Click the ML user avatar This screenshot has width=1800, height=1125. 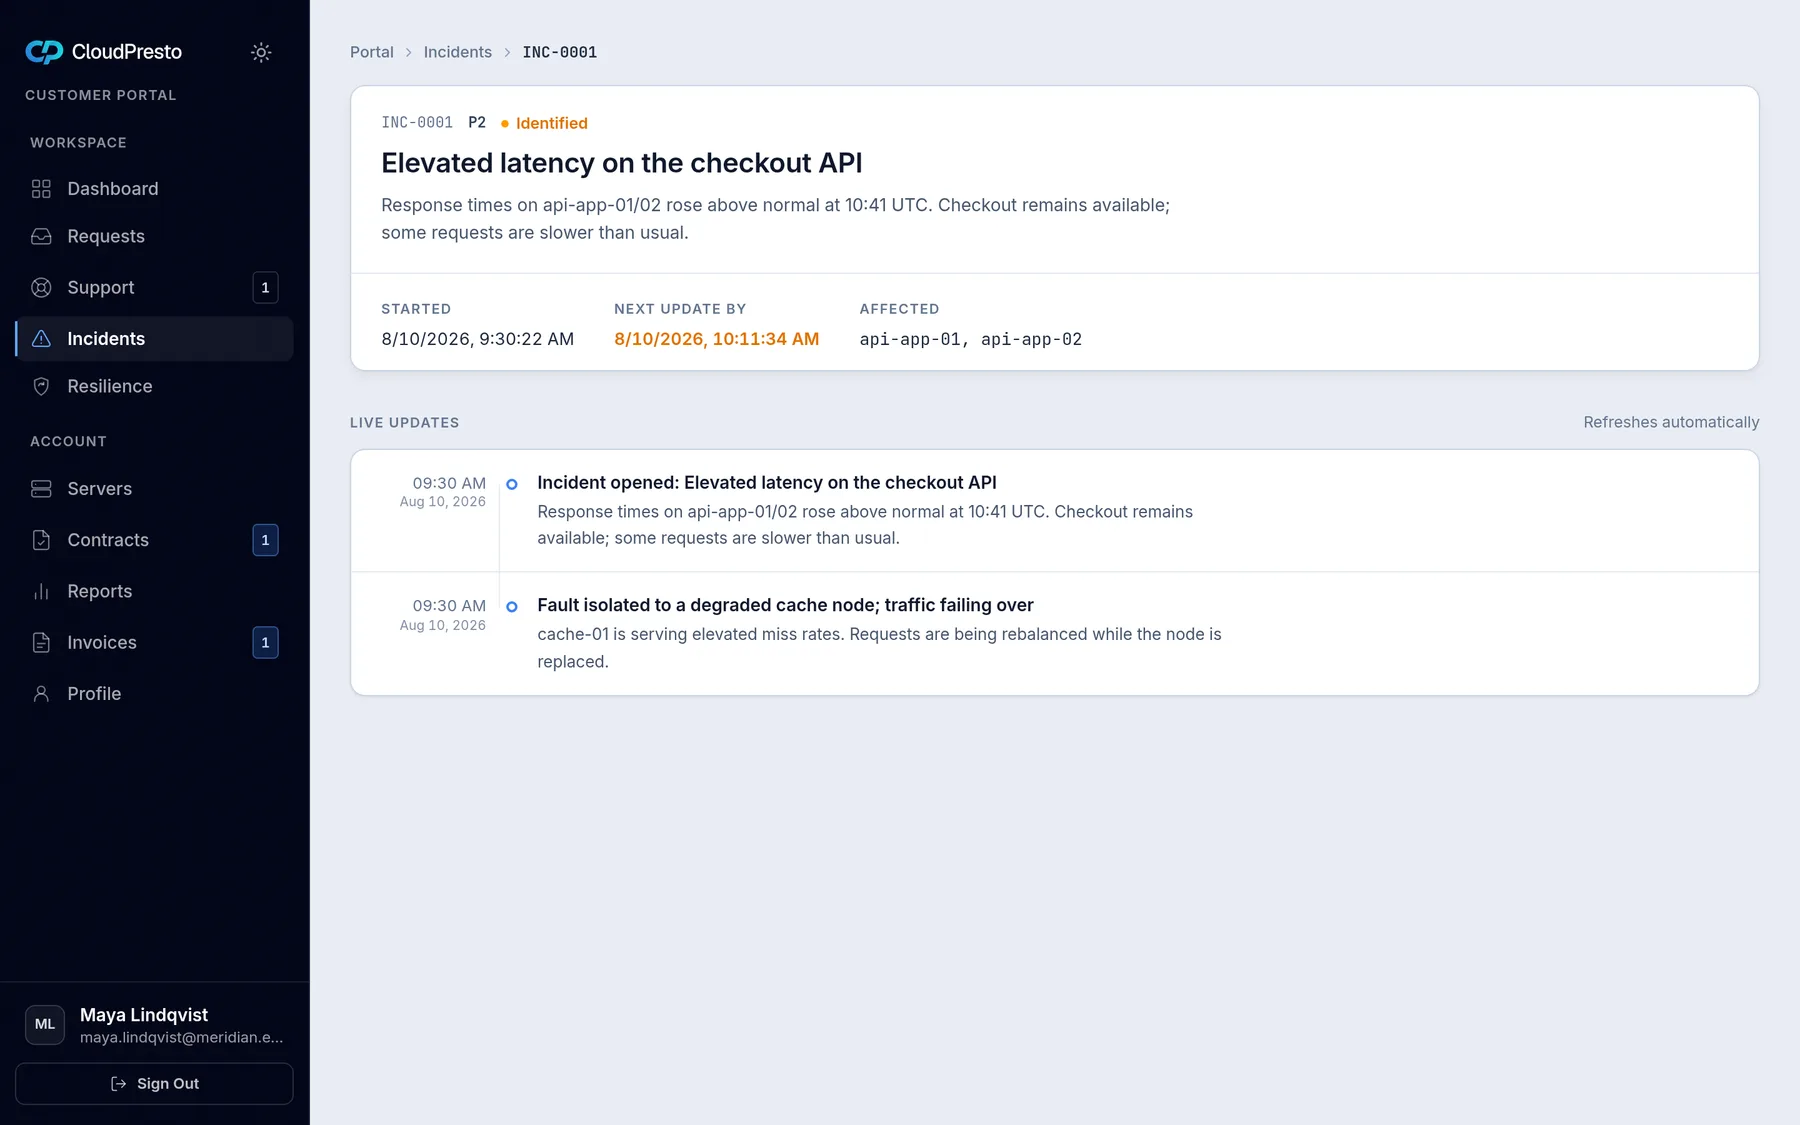[x=45, y=1025]
